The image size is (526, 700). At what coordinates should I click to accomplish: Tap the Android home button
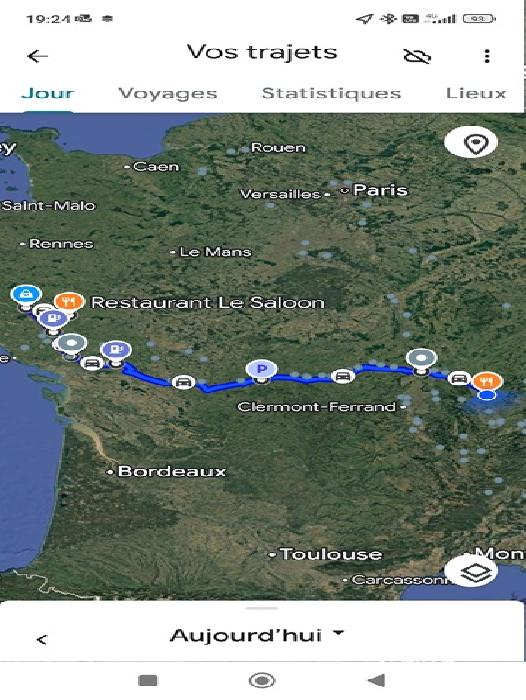(x=262, y=680)
